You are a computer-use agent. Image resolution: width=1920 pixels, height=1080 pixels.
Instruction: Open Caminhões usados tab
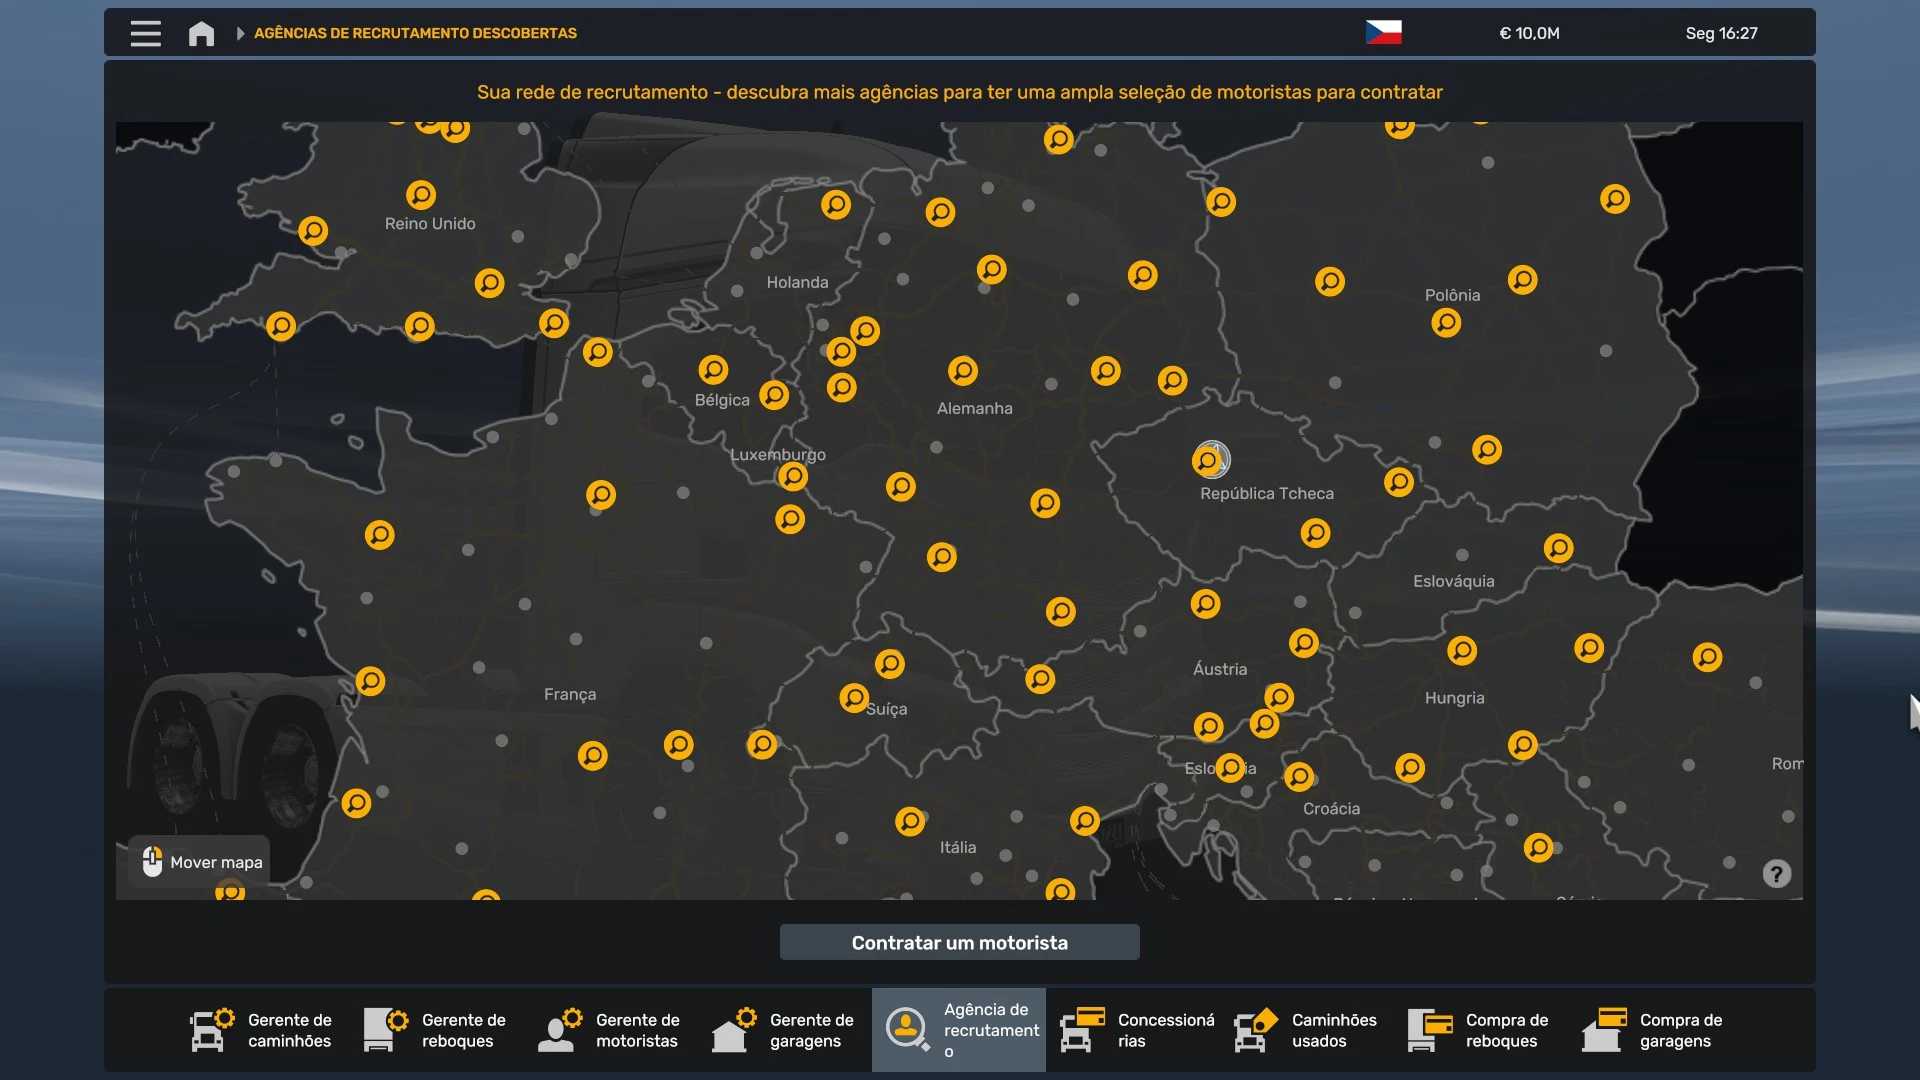(1306, 1030)
